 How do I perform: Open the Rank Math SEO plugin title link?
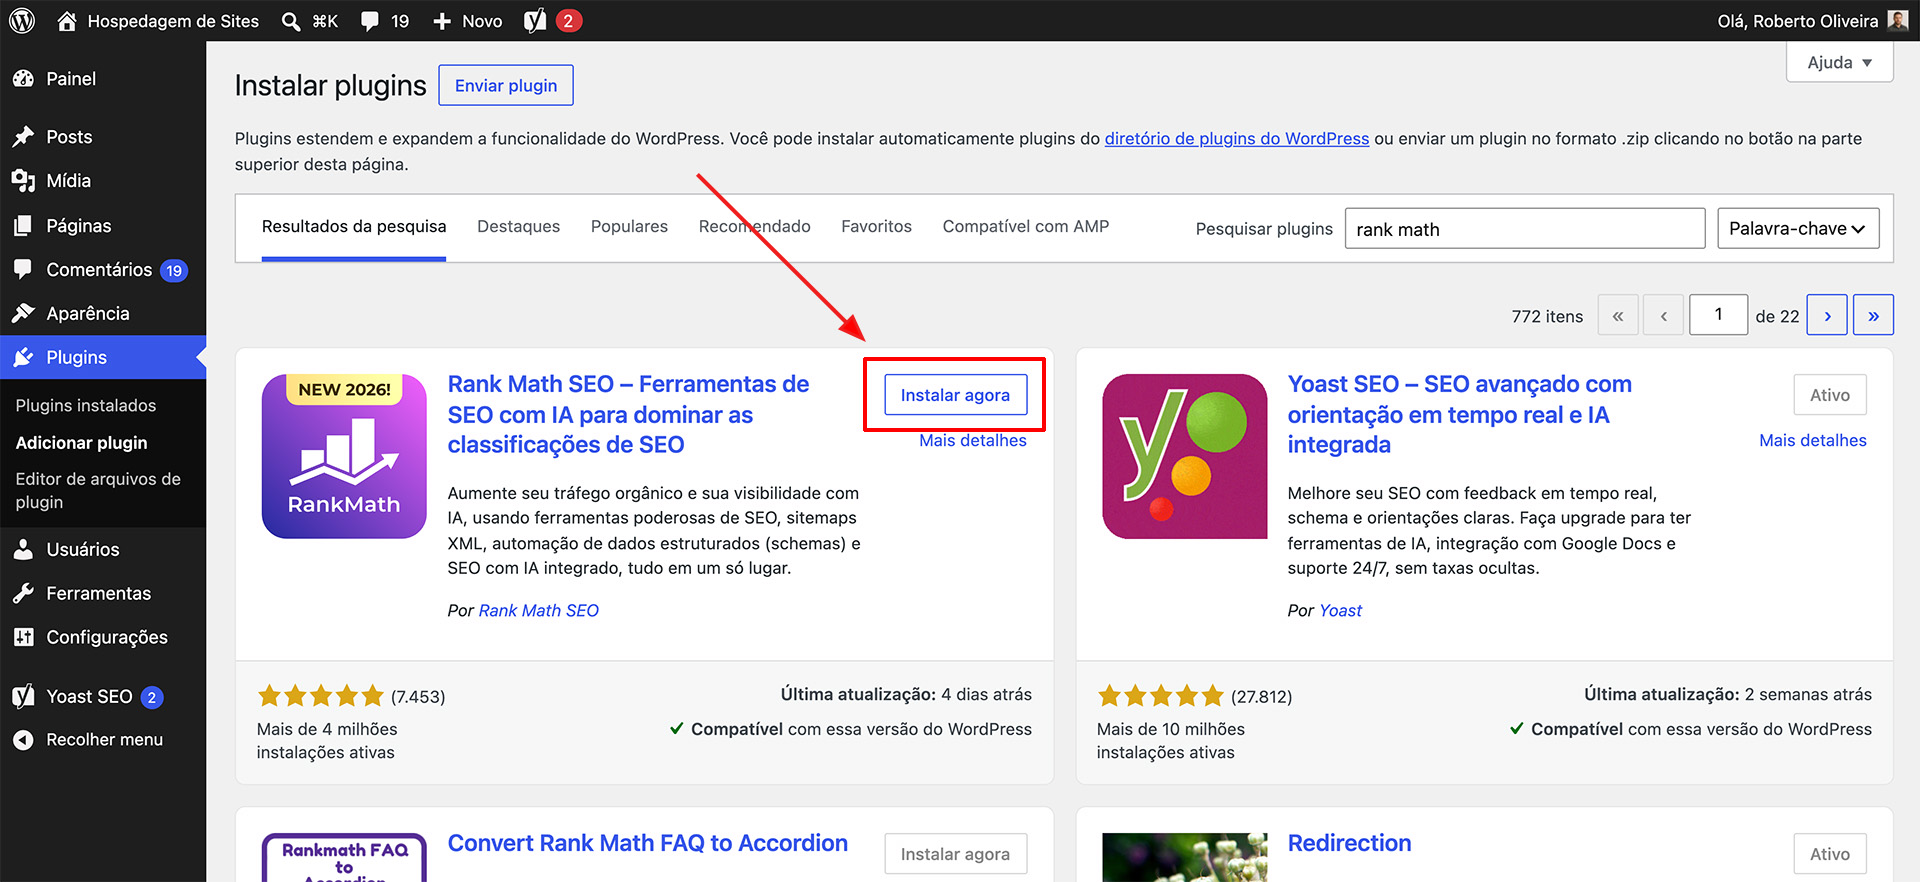[x=628, y=415]
